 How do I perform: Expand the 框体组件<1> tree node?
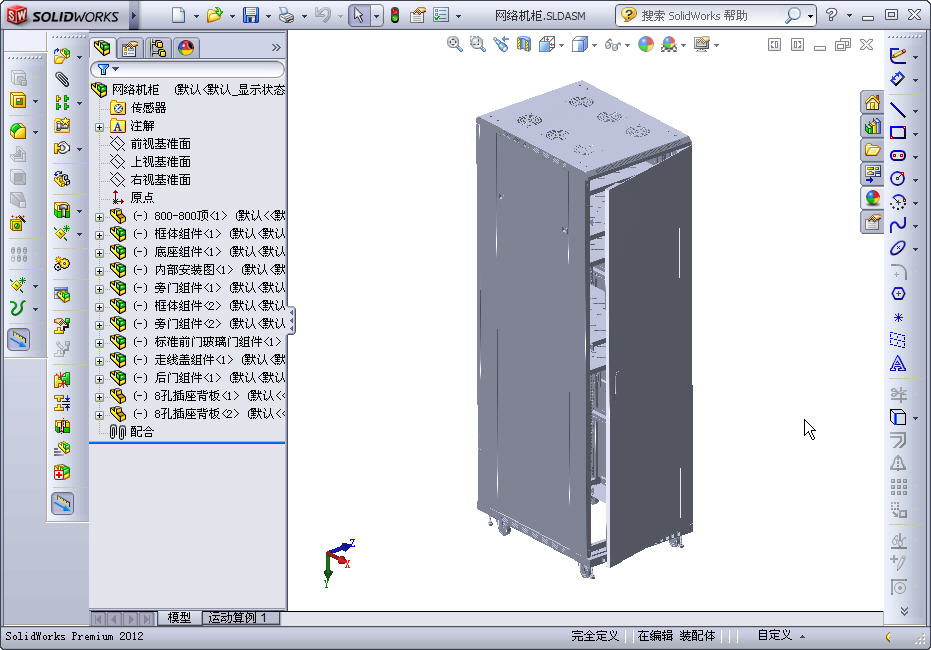[100, 235]
